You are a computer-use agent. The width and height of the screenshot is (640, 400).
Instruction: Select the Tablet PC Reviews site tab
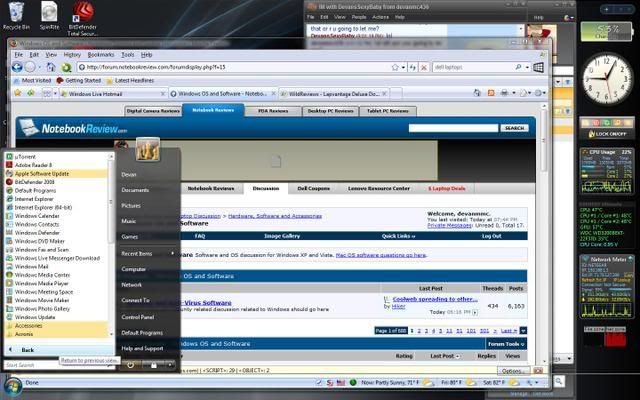coord(388,111)
